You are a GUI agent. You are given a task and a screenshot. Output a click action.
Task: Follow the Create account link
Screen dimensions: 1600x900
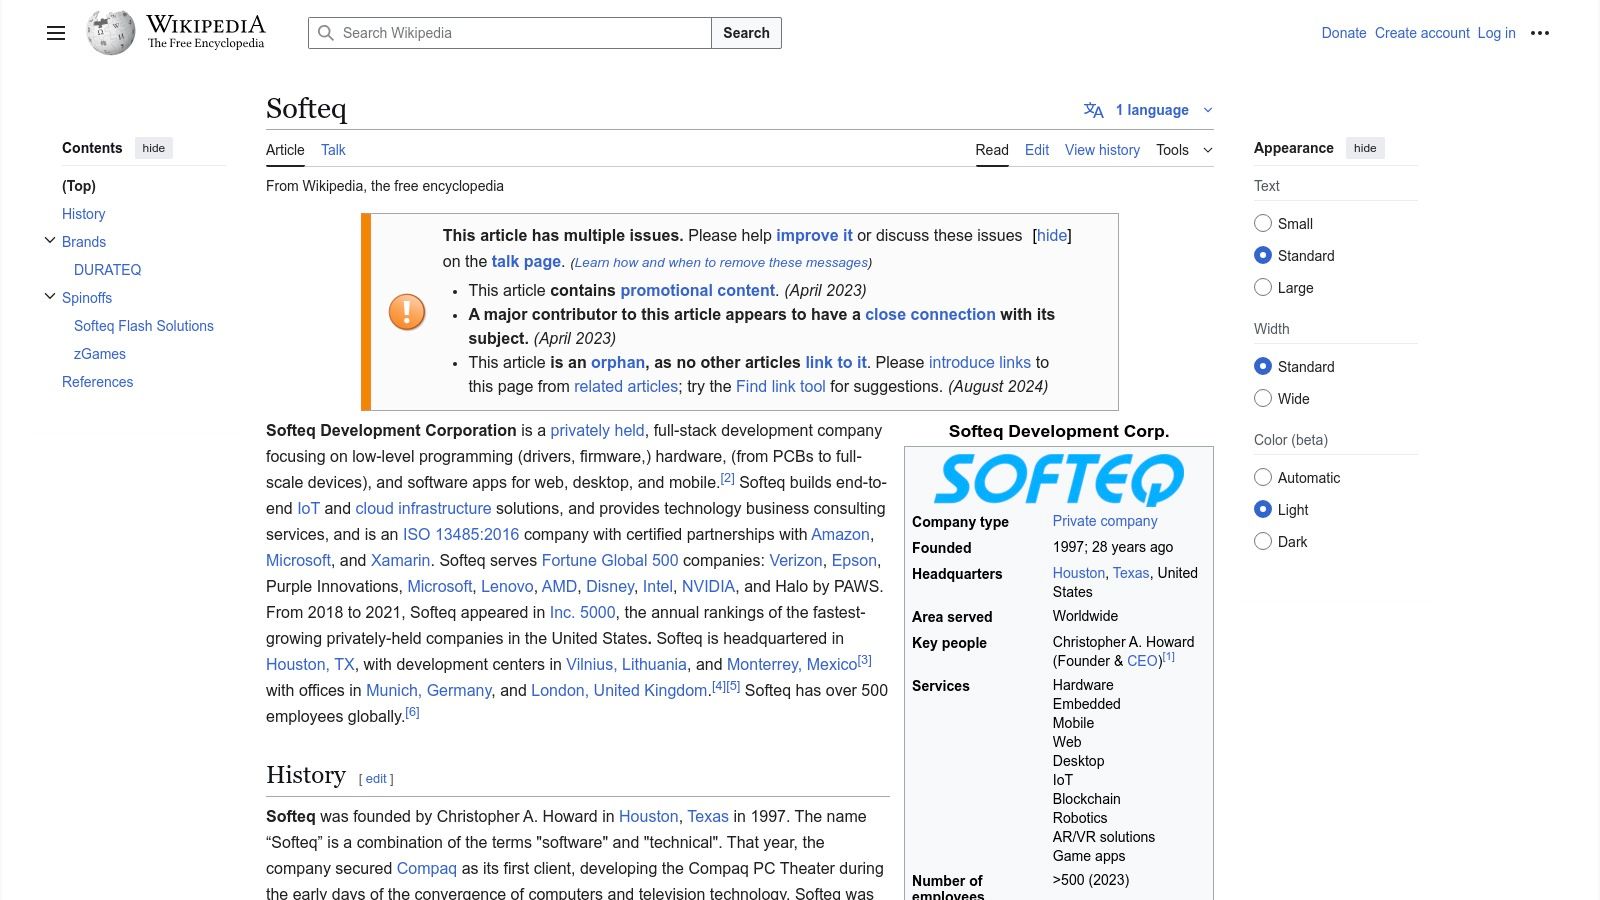tap(1421, 33)
